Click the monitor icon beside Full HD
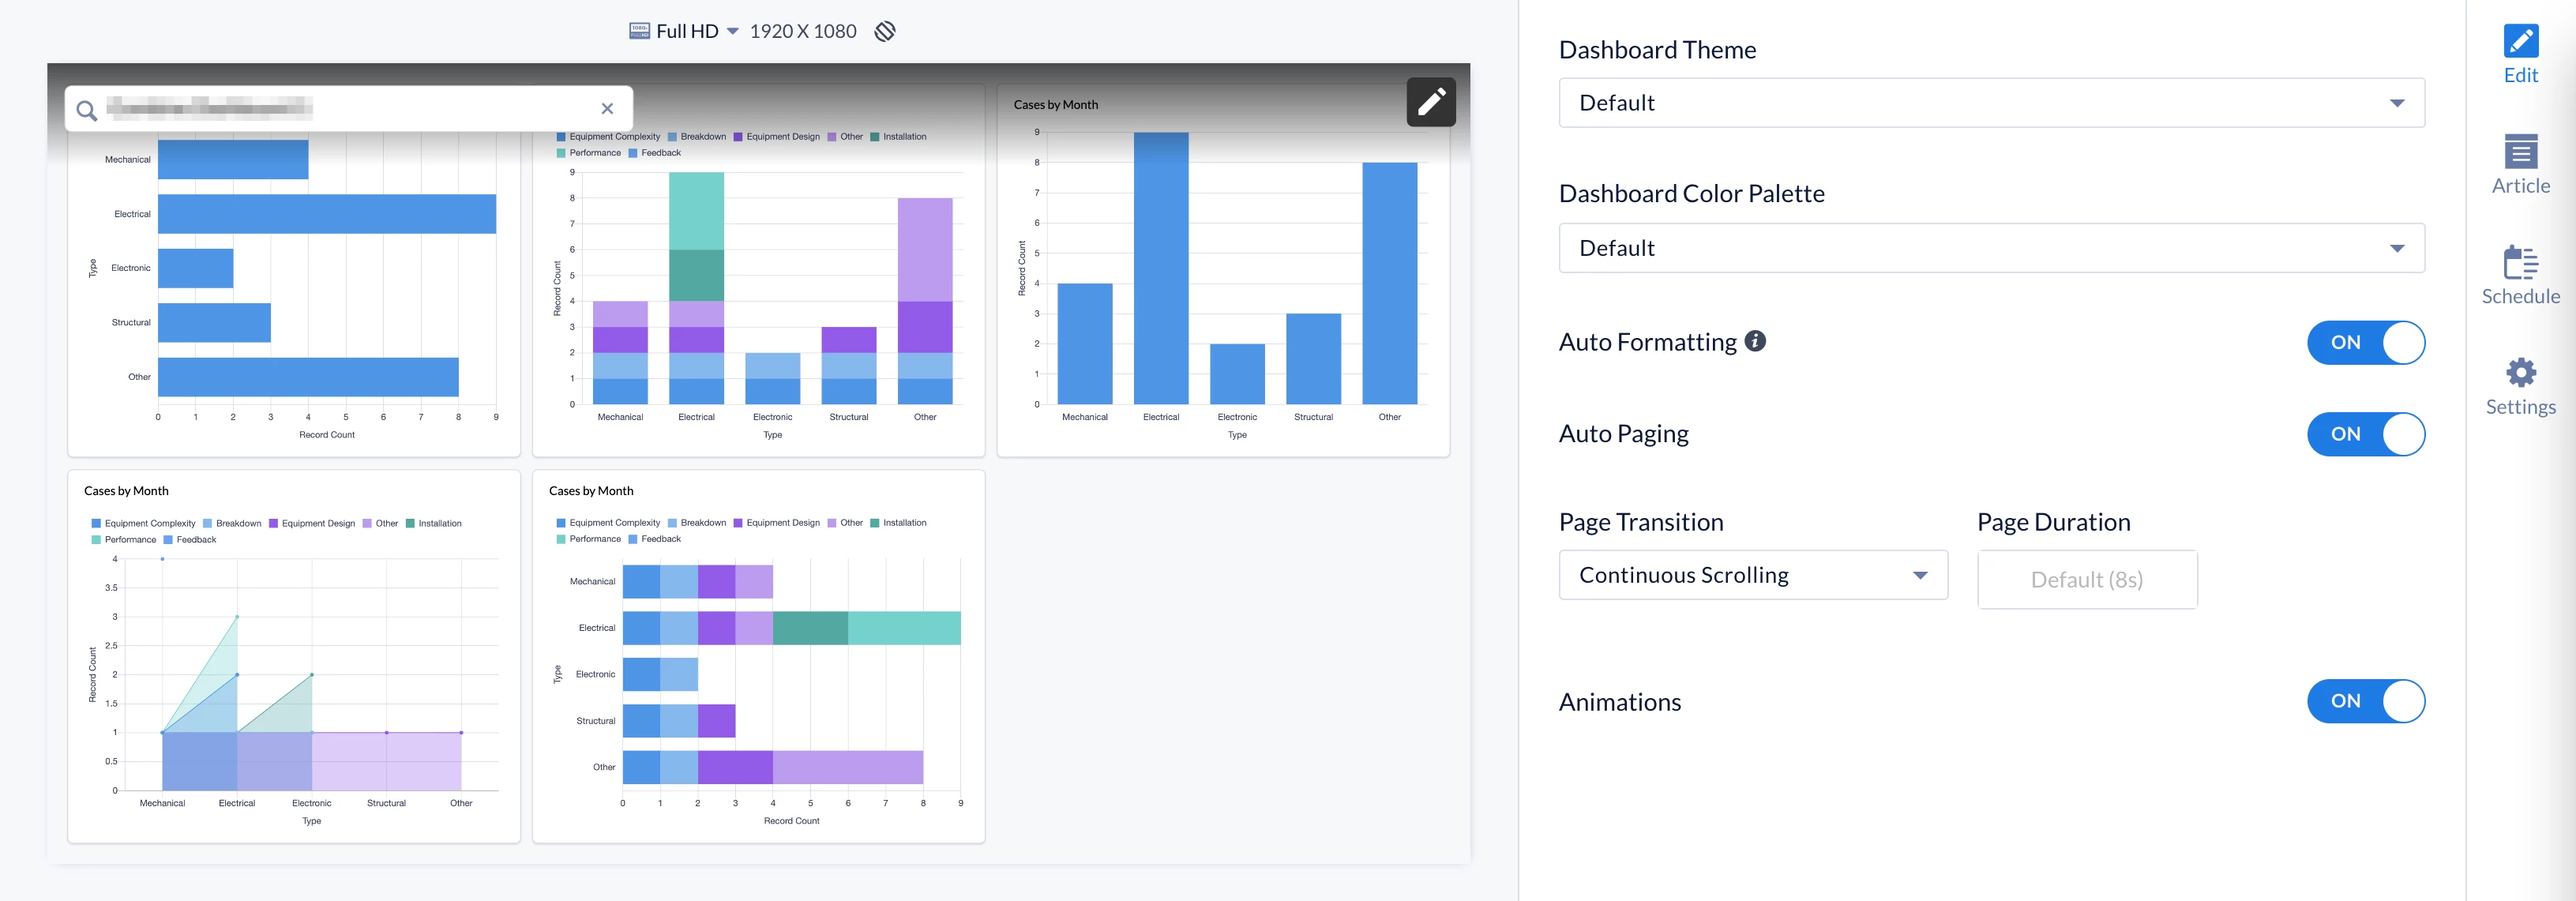Viewport: 2576px width, 901px height. point(639,31)
